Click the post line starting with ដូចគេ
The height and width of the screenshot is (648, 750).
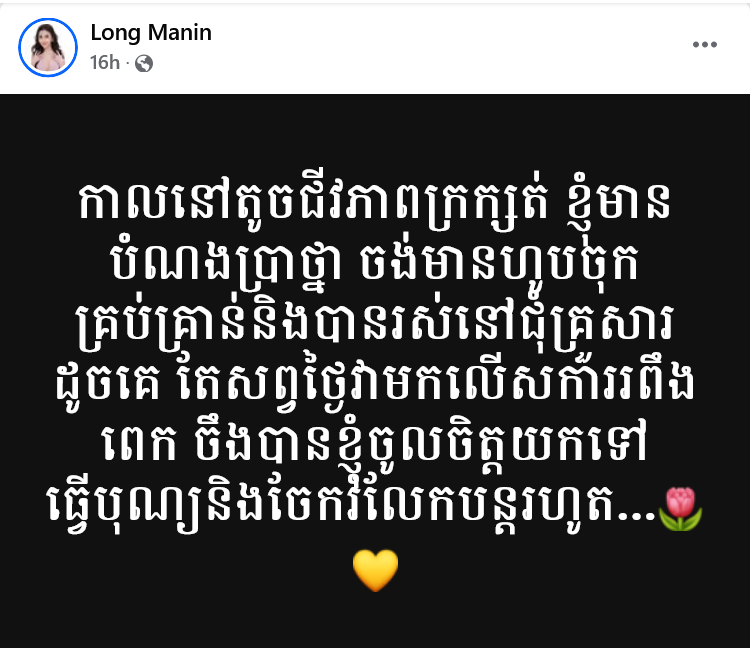(375, 383)
